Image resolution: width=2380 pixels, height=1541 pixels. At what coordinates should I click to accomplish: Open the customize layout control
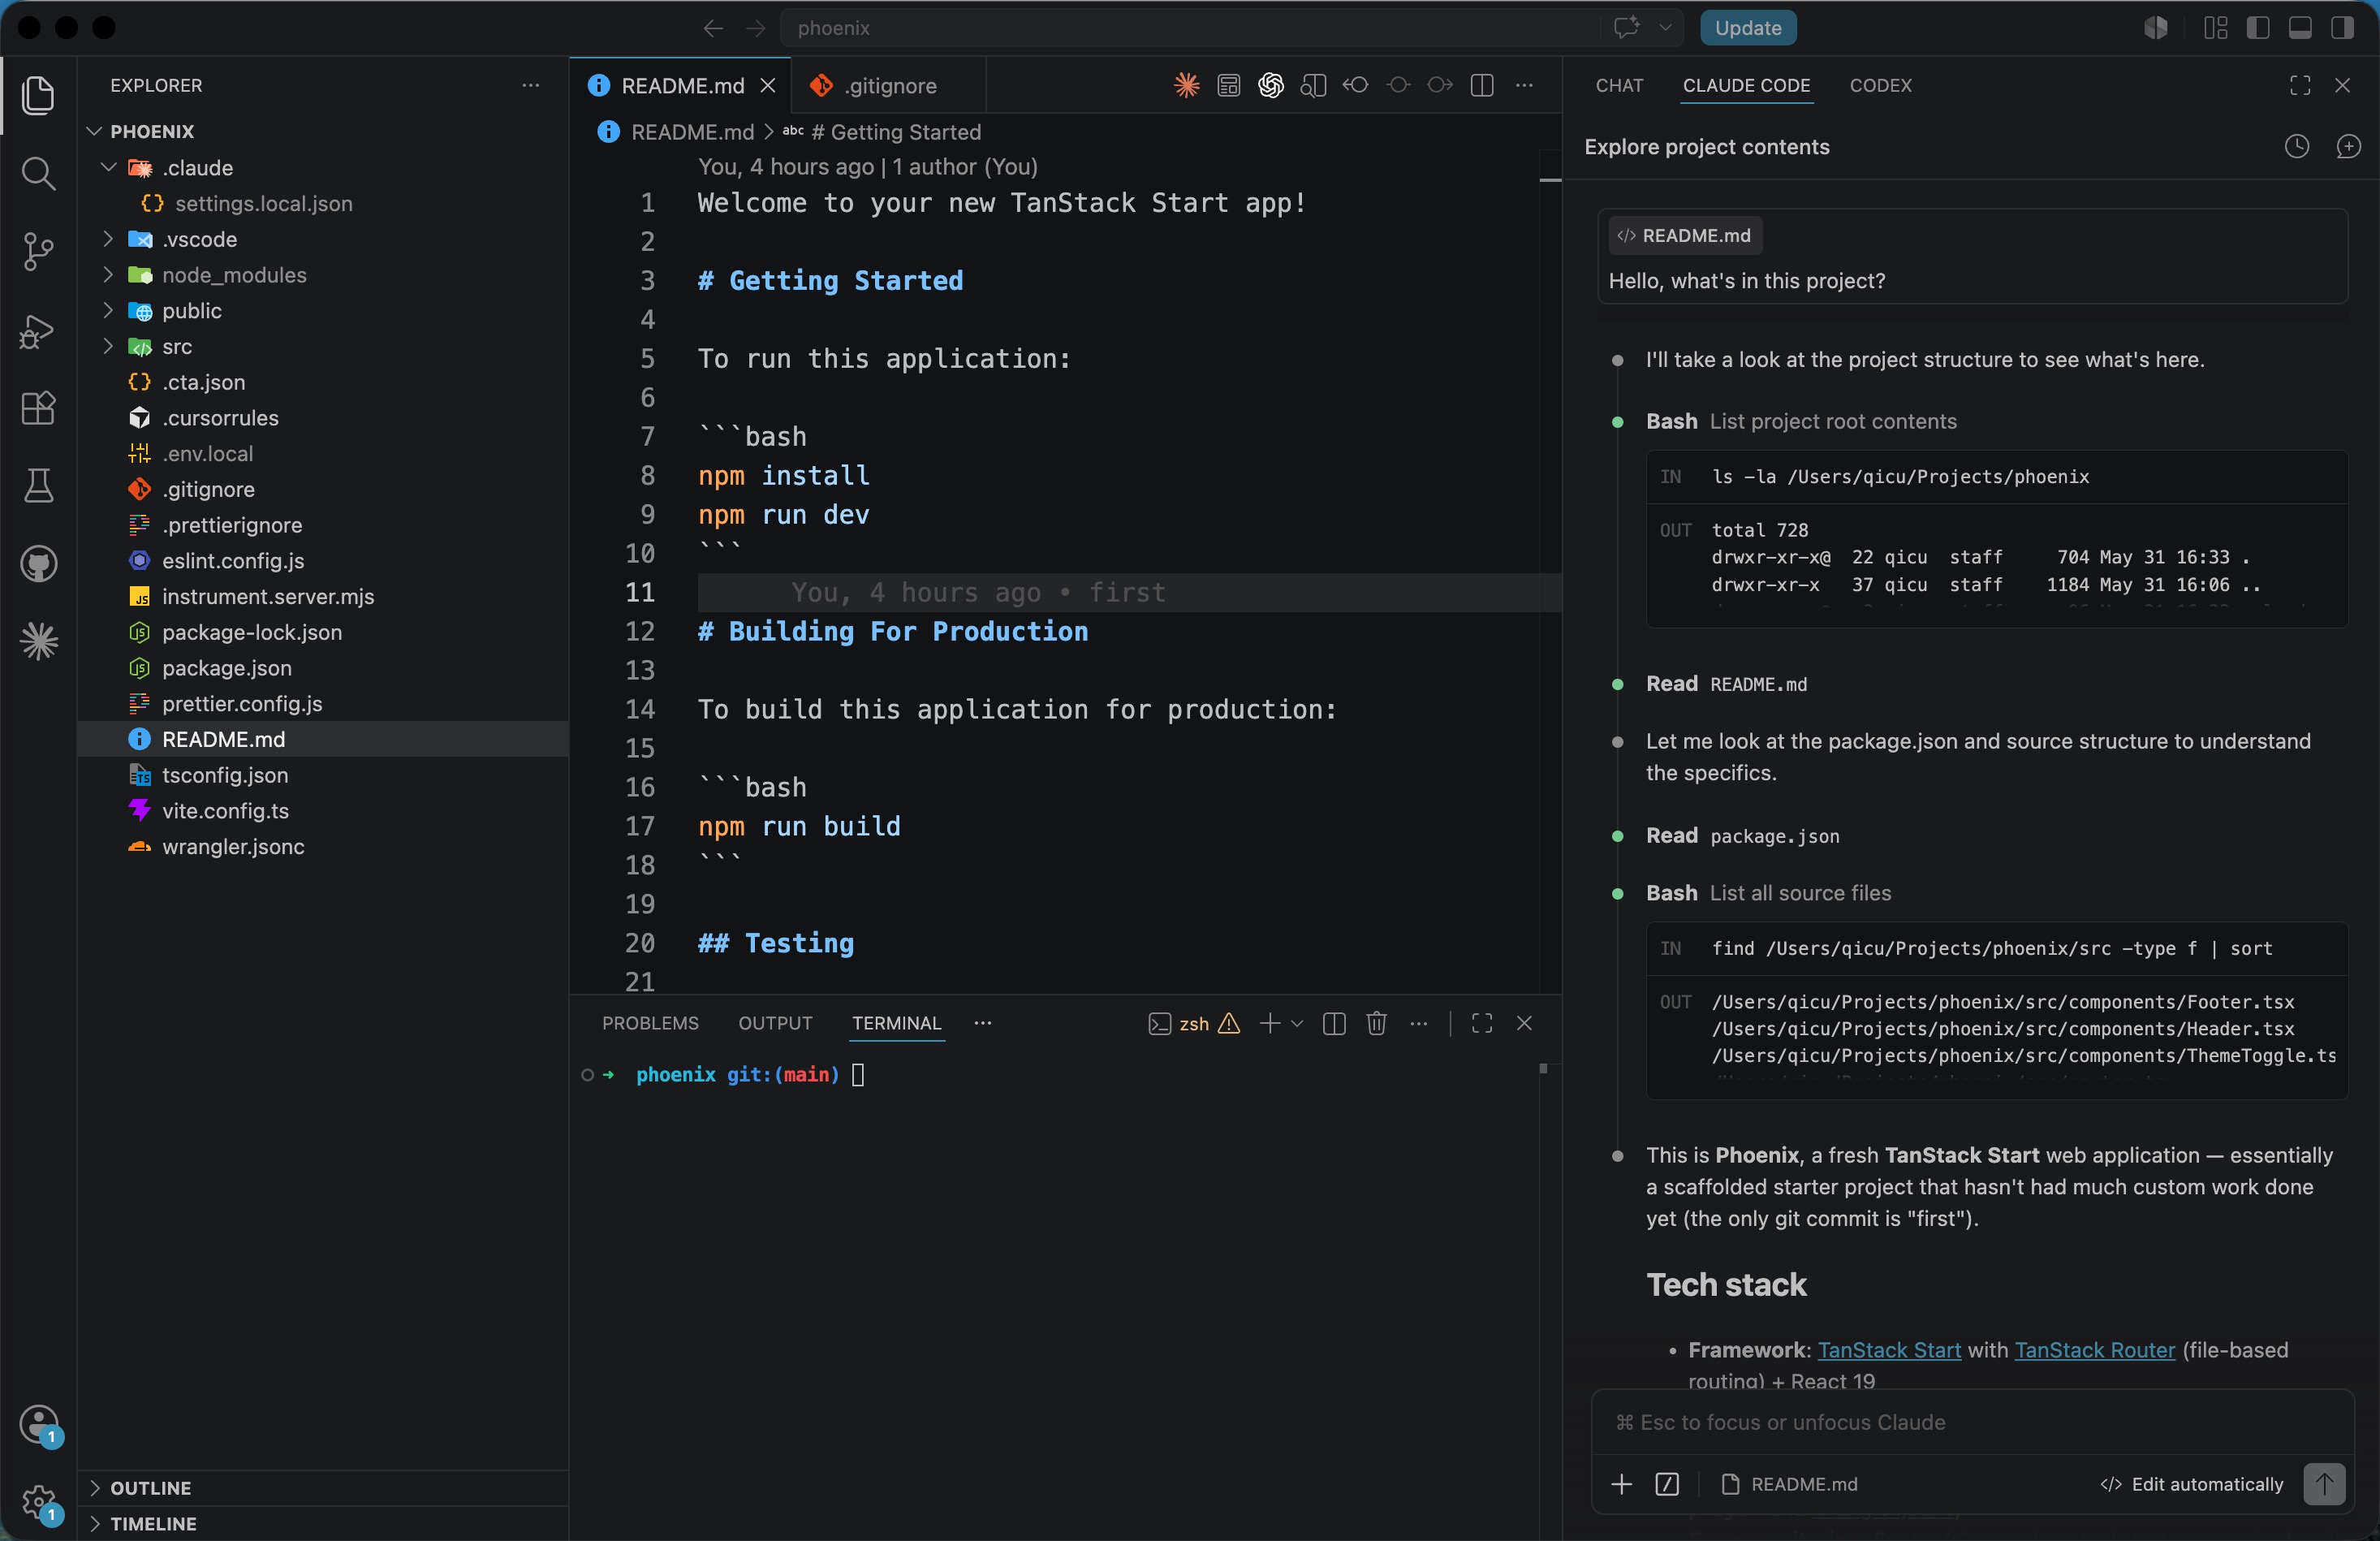[x=2215, y=28]
